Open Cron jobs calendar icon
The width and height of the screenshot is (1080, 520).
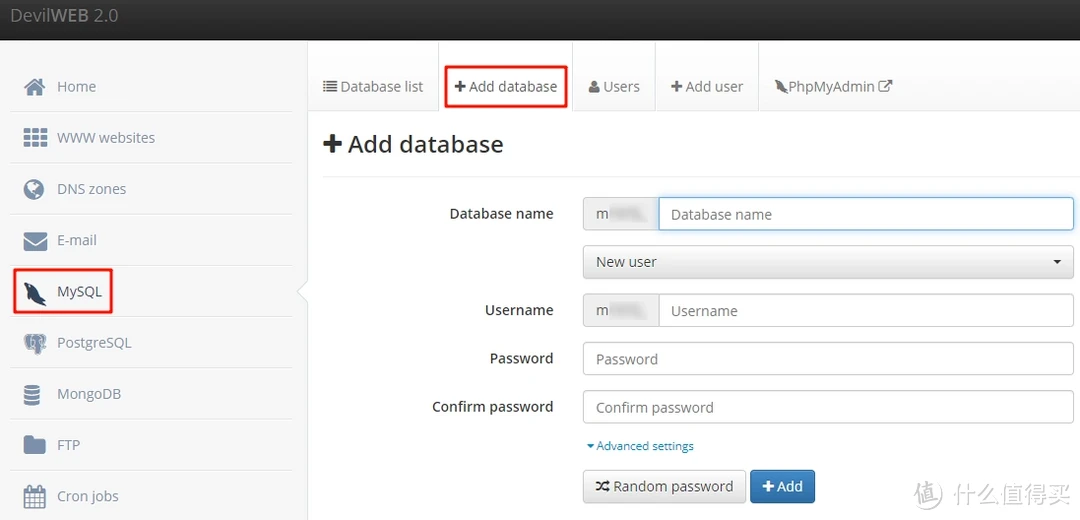click(35, 496)
